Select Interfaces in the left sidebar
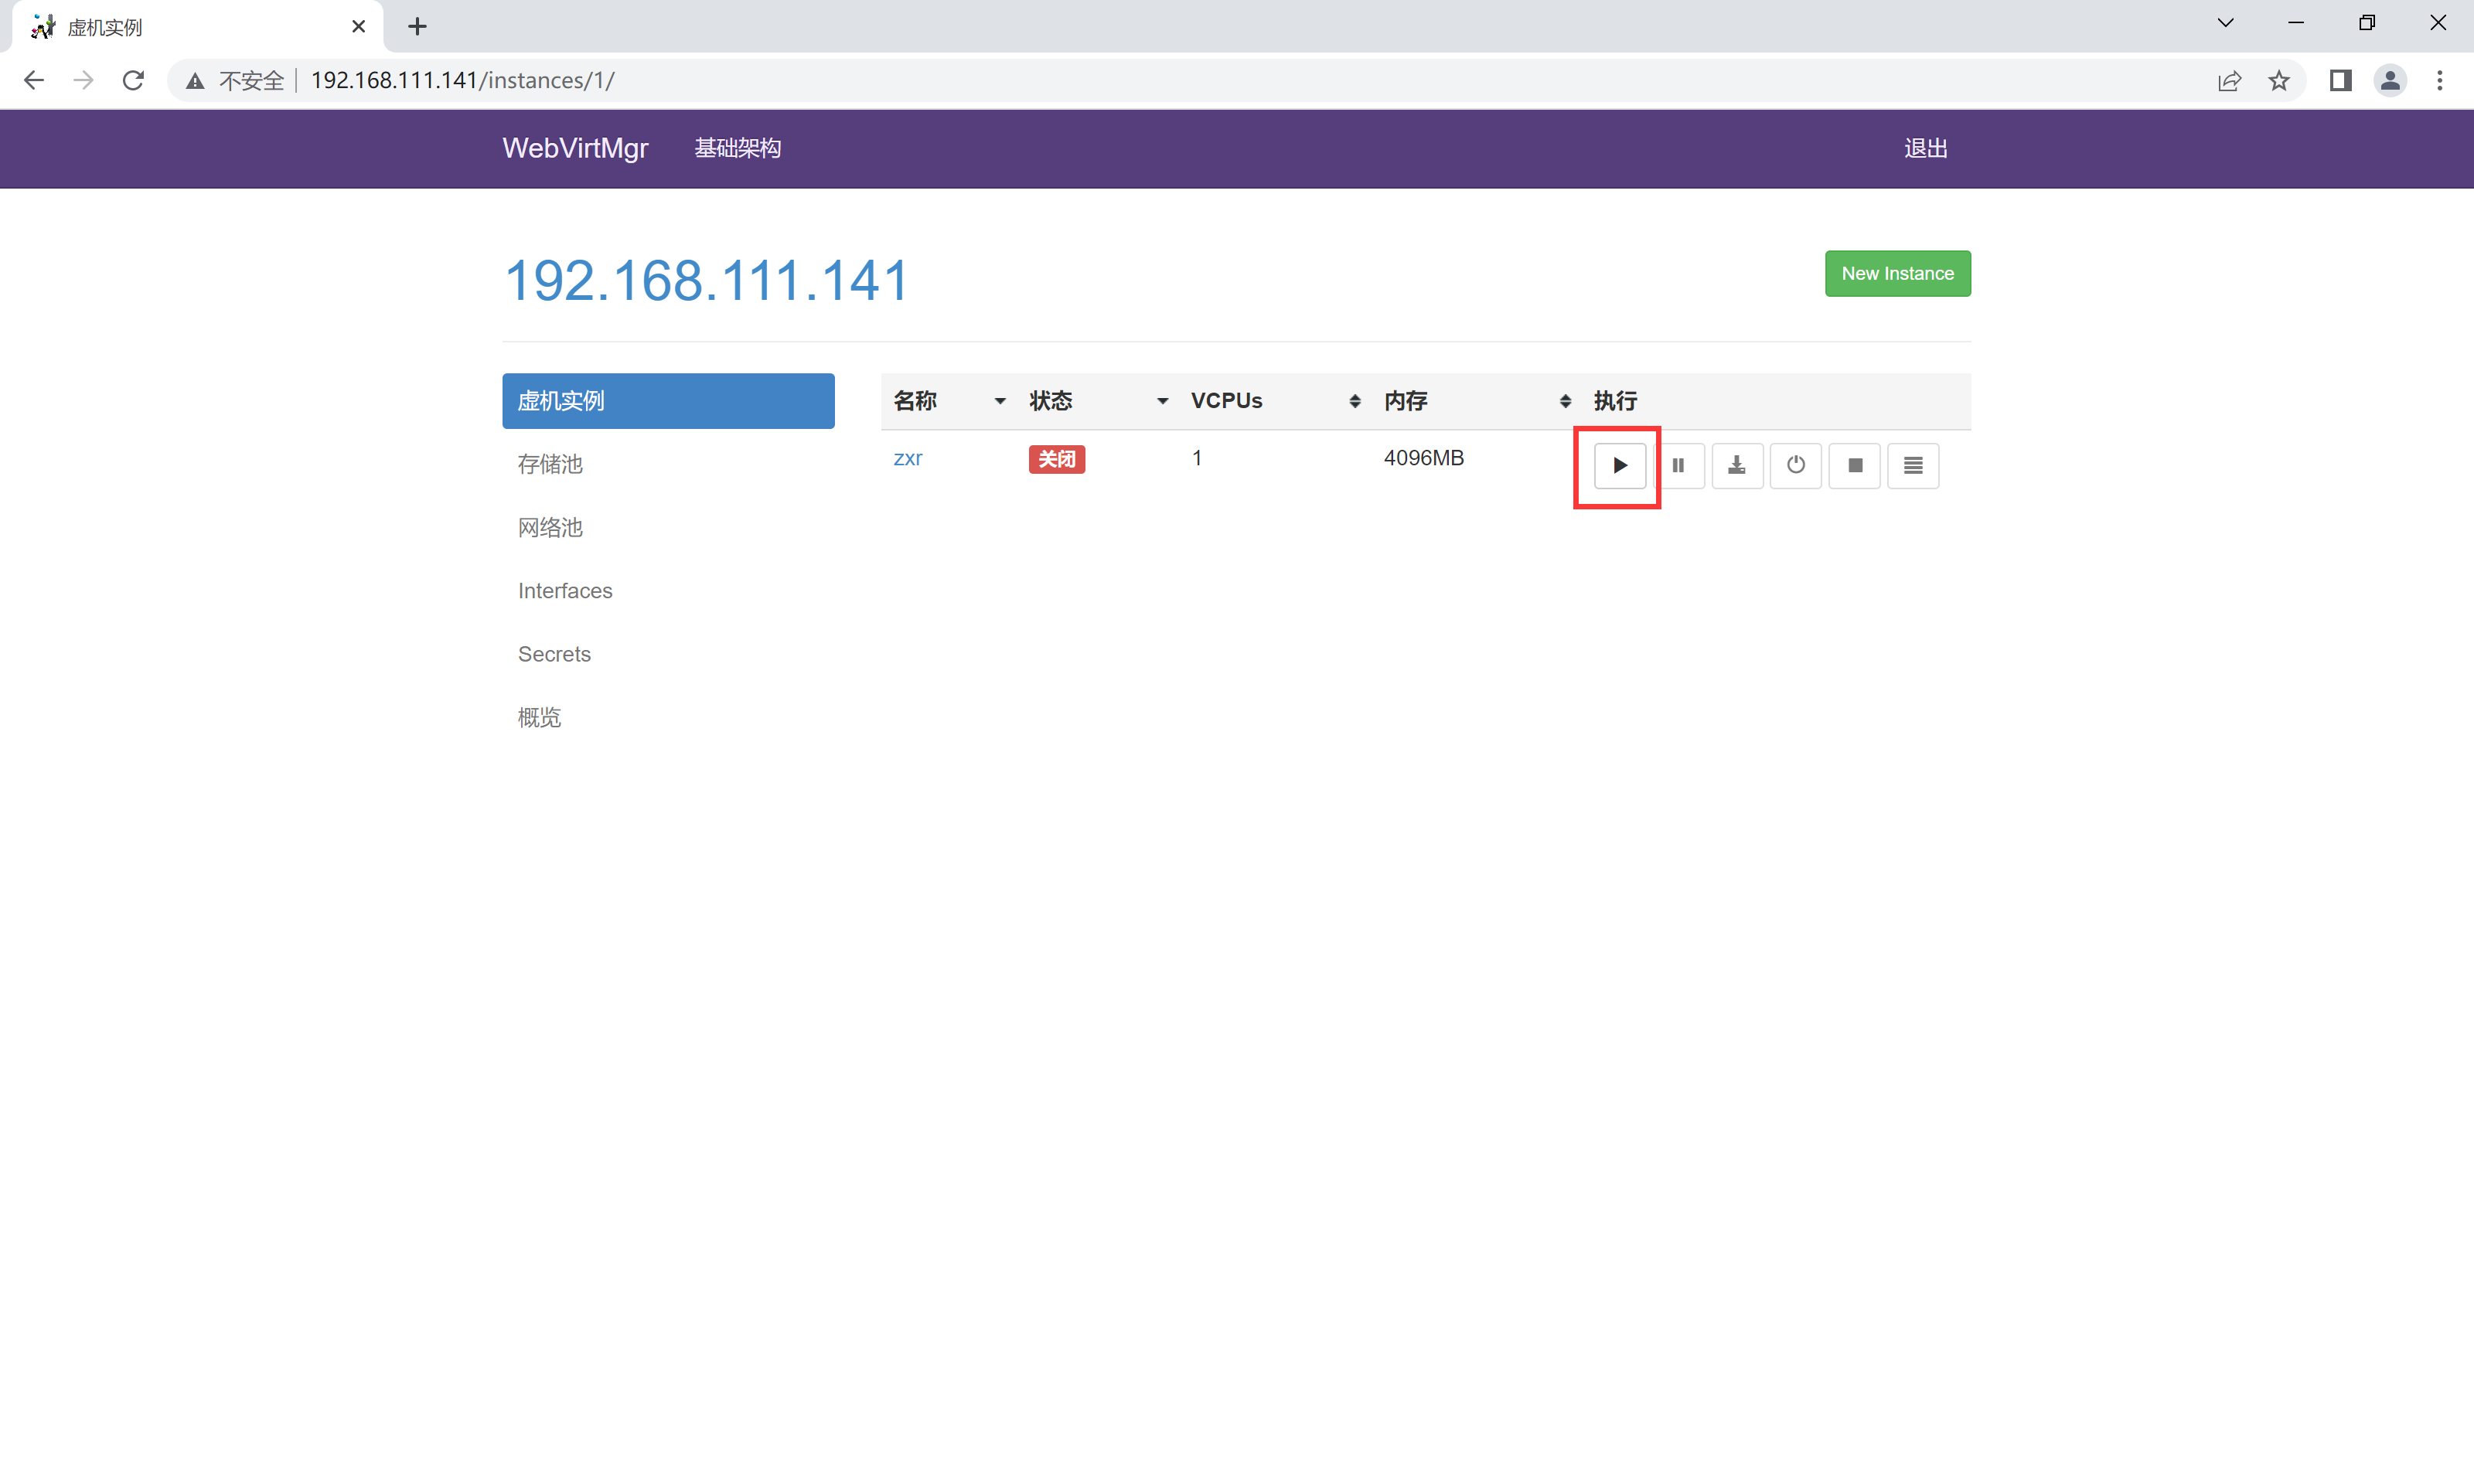 tap(565, 590)
